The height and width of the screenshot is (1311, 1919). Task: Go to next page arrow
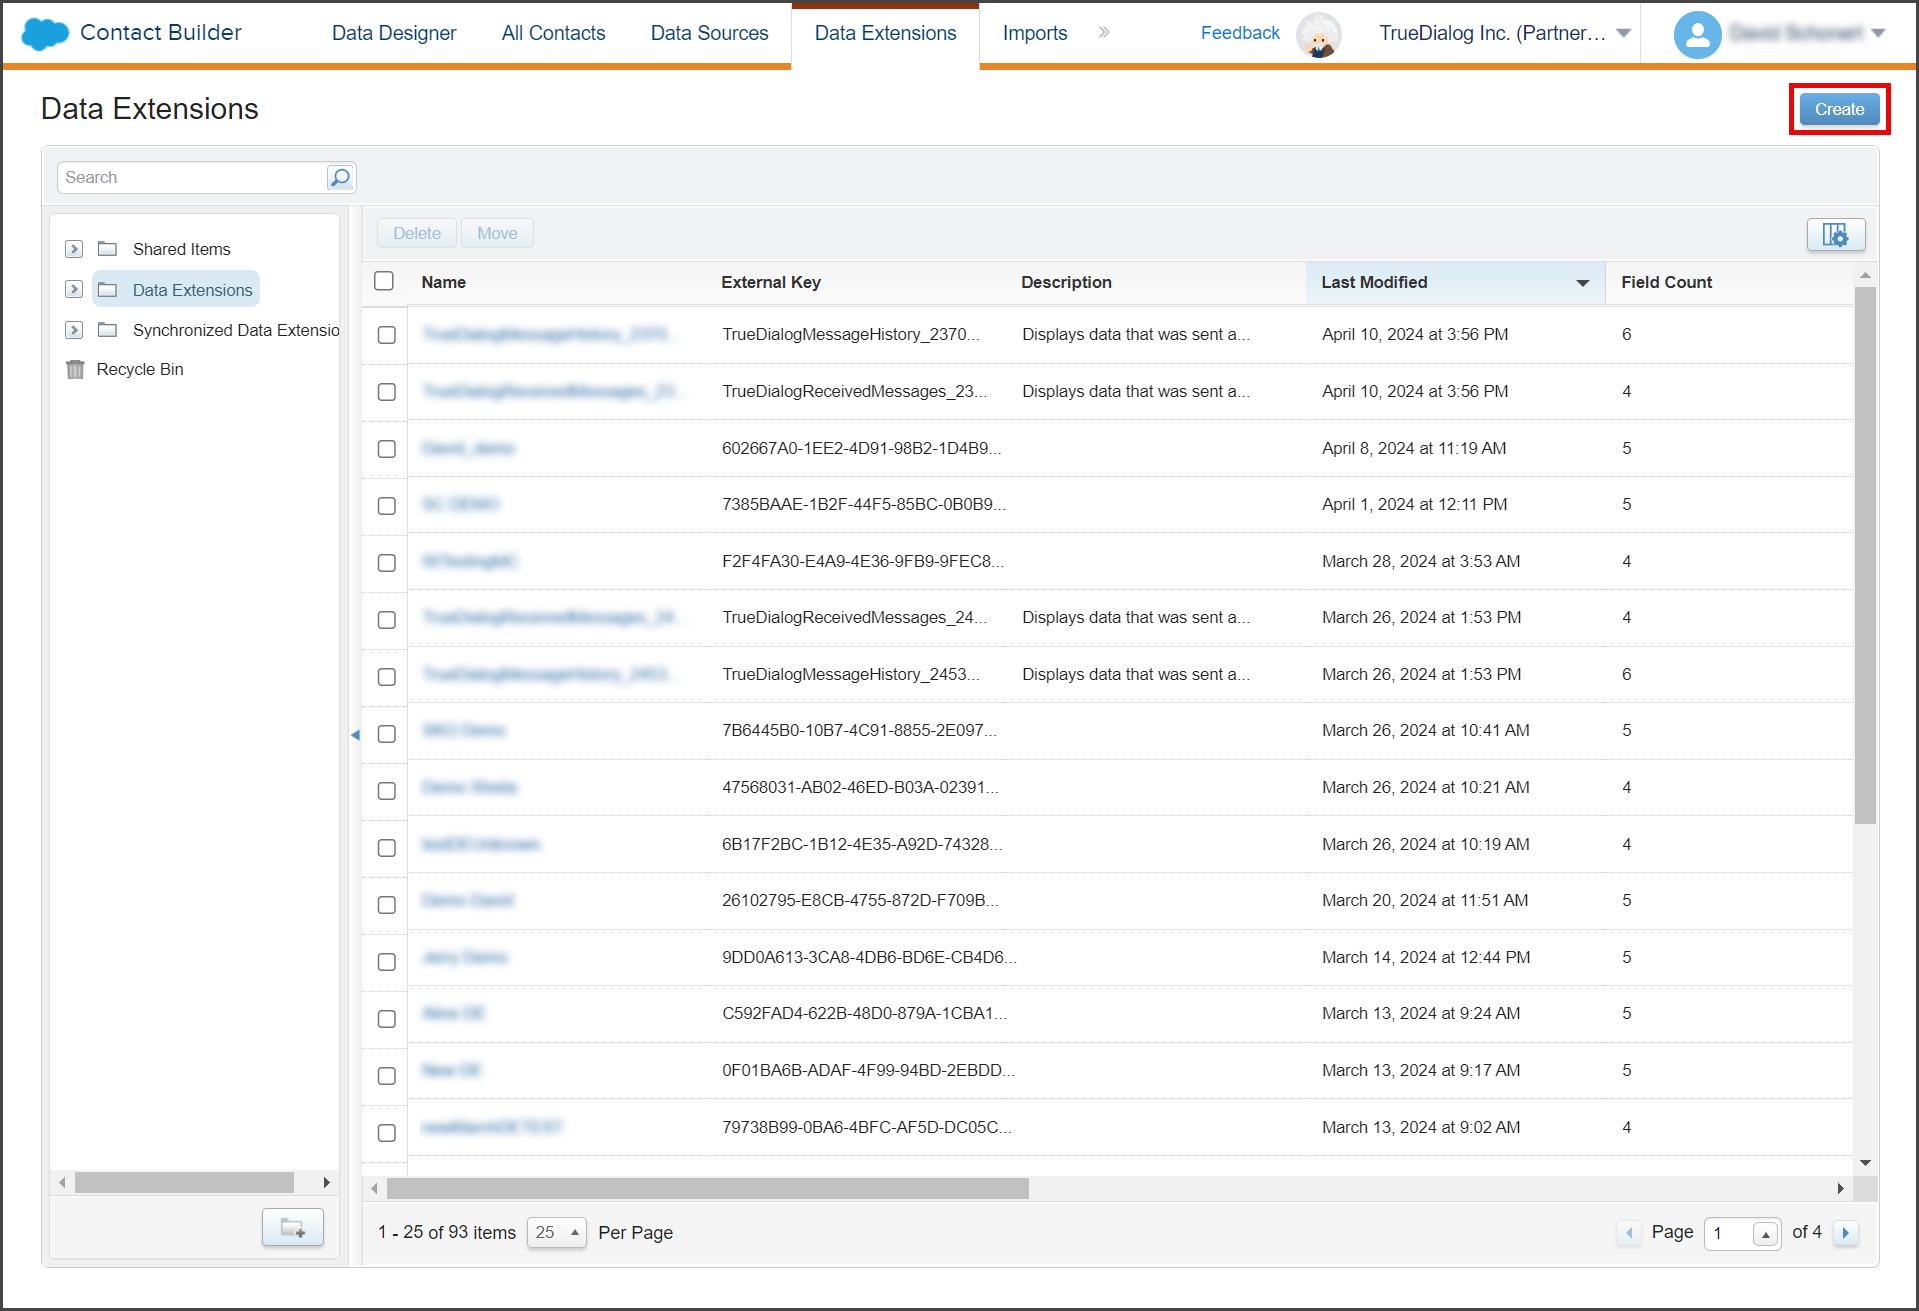pyautogui.click(x=1846, y=1232)
